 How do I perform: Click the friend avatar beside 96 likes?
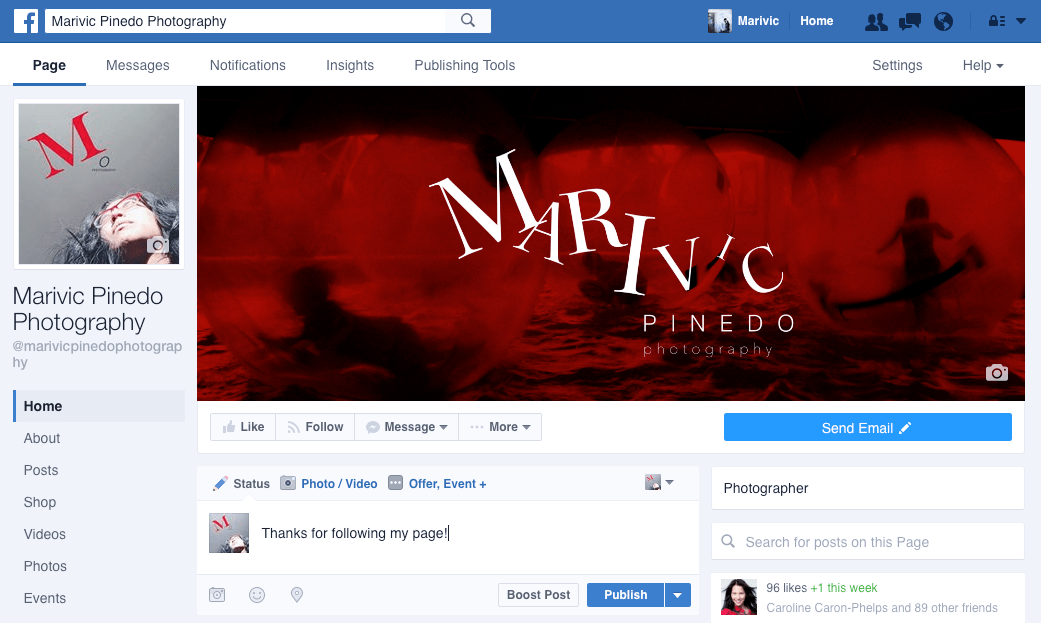739,596
